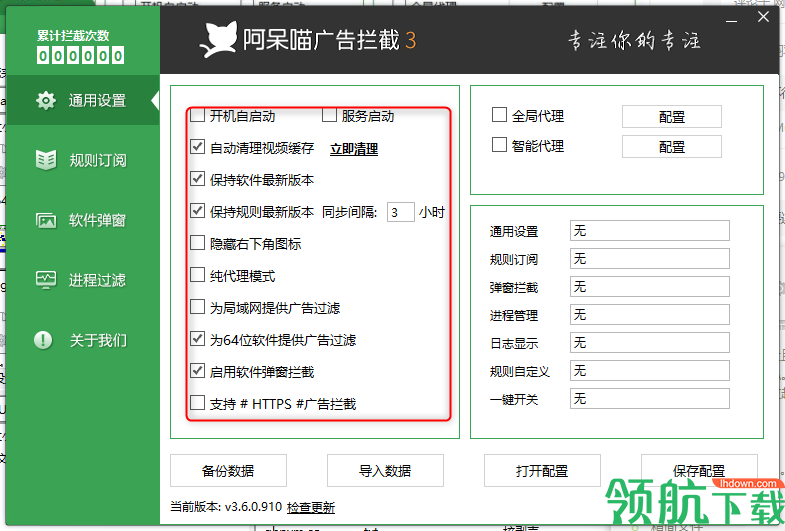The width and height of the screenshot is (785, 531).
Task: Click the 进程管理 hotkey field
Action: click(x=650, y=315)
